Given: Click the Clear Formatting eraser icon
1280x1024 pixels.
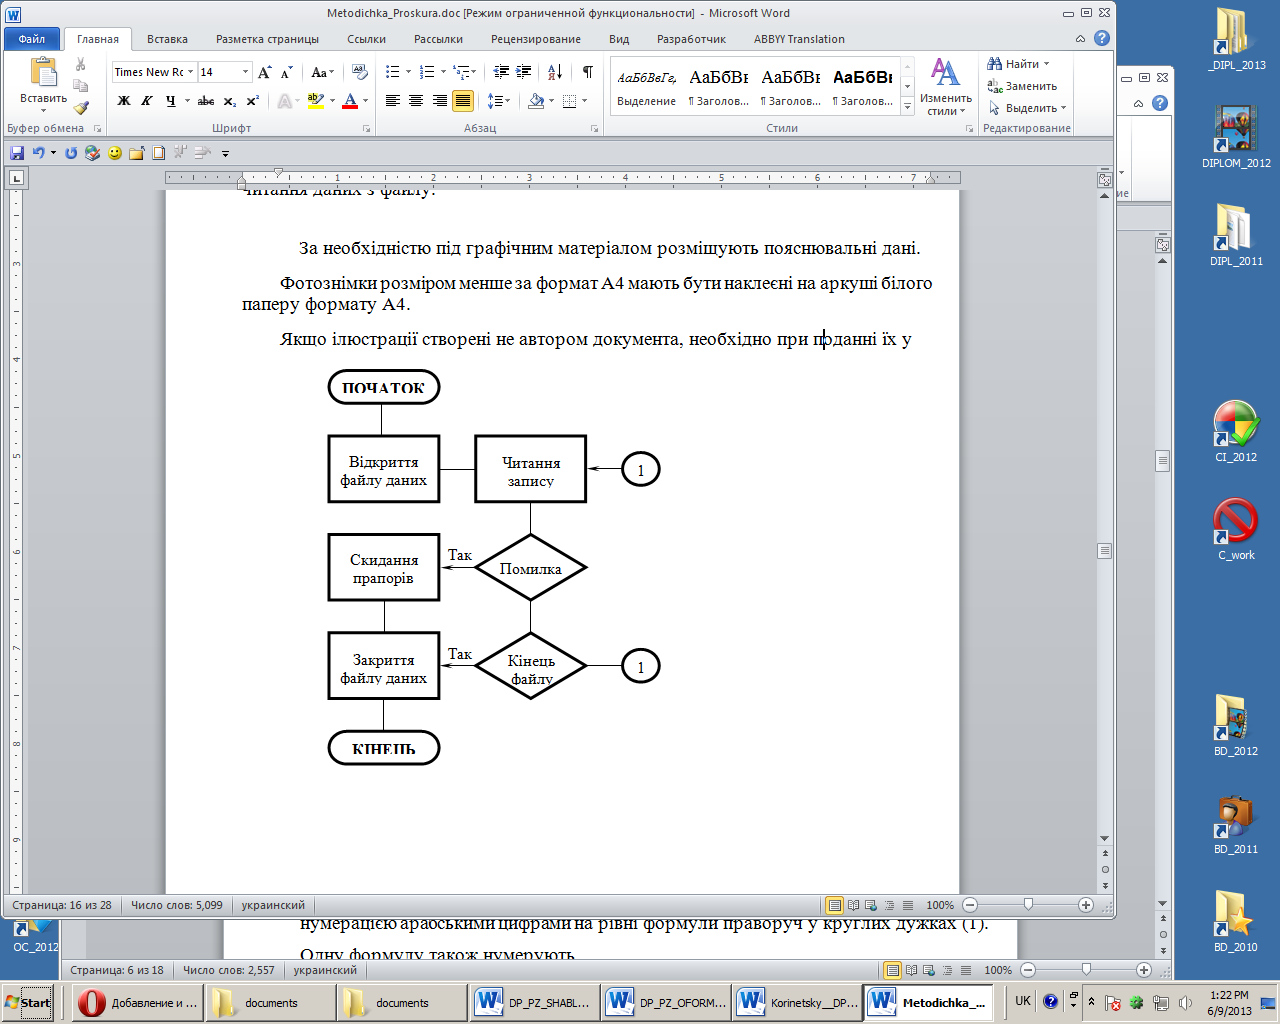Looking at the screenshot, I should point(360,72).
